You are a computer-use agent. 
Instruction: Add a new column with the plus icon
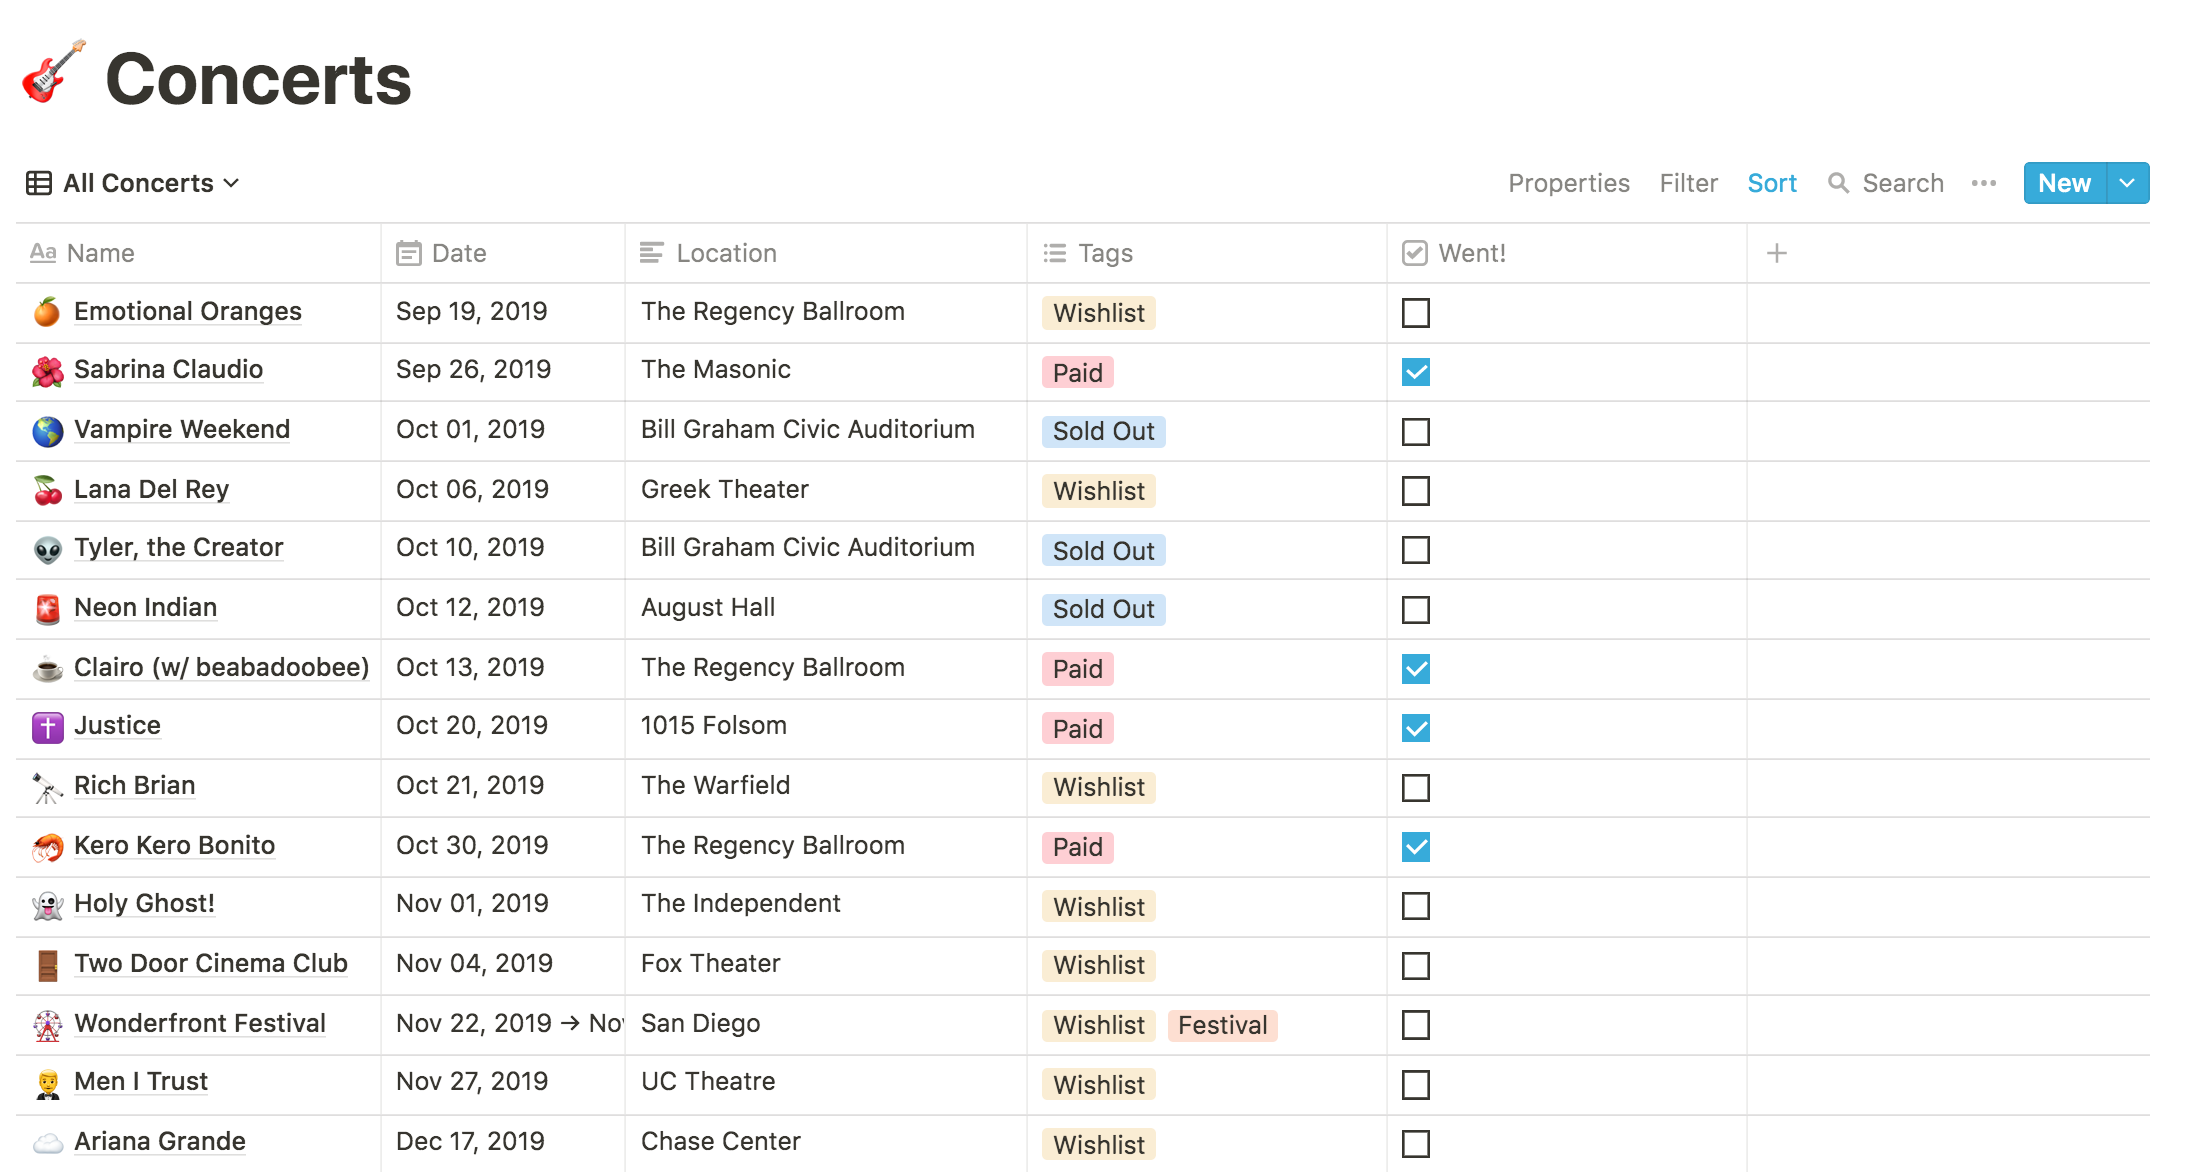1777,253
